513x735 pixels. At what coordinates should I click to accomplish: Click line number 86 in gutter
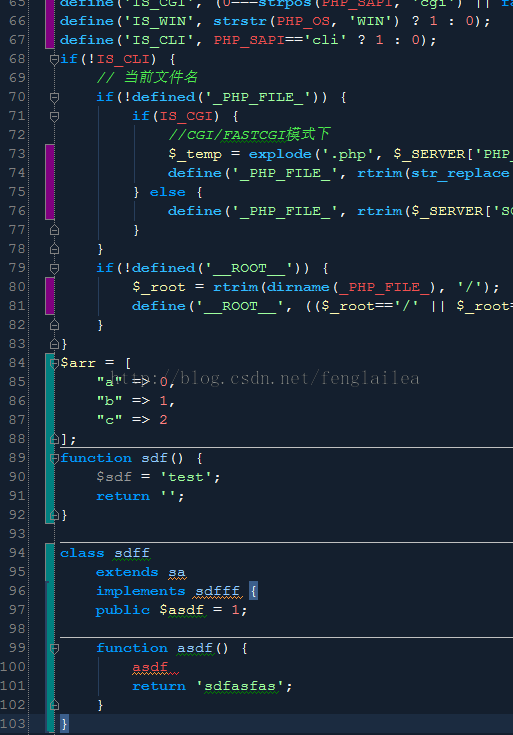(x=17, y=401)
